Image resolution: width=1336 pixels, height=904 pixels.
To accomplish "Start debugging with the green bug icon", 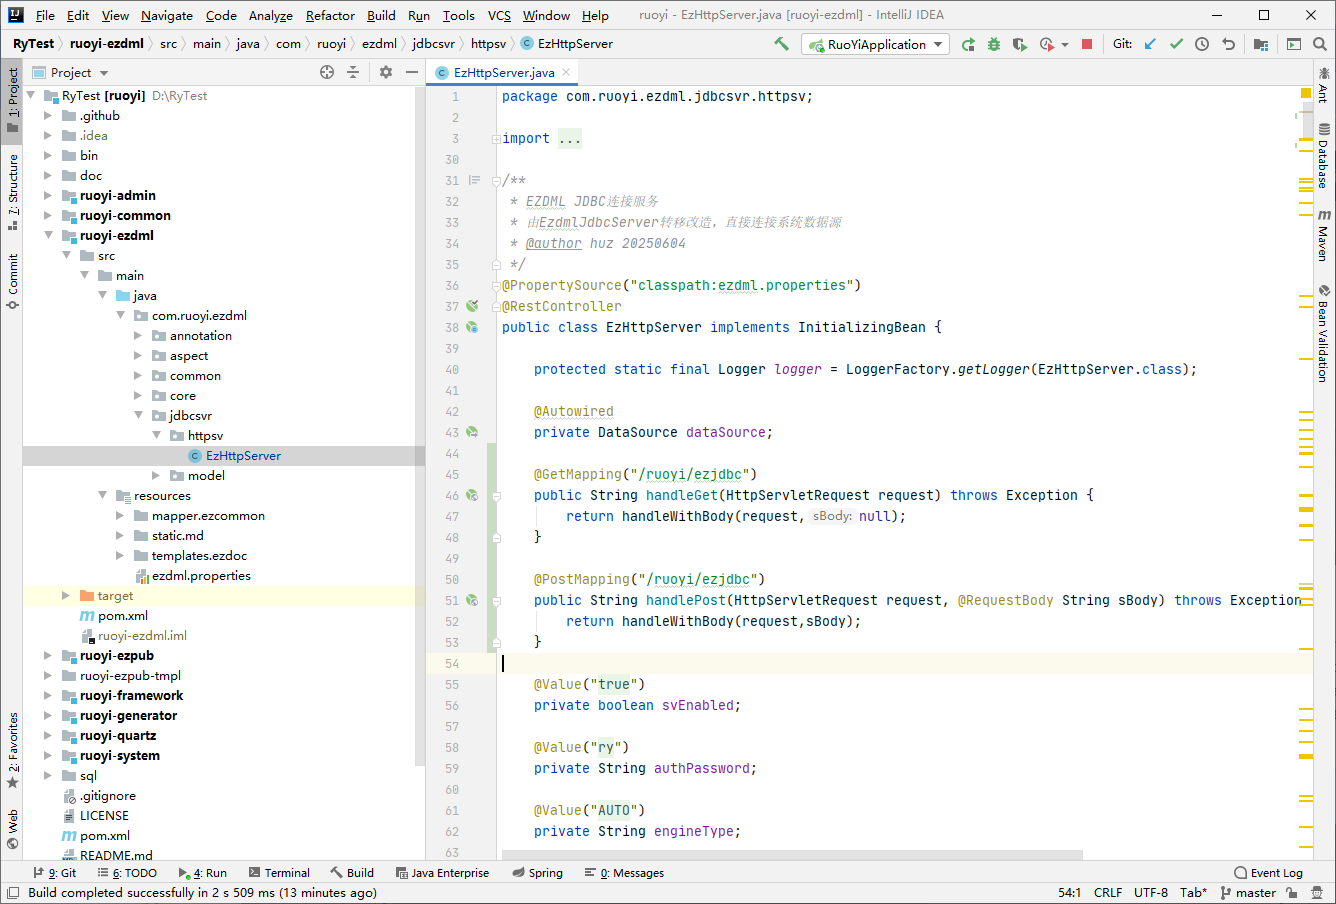I will click(x=994, y=44).
